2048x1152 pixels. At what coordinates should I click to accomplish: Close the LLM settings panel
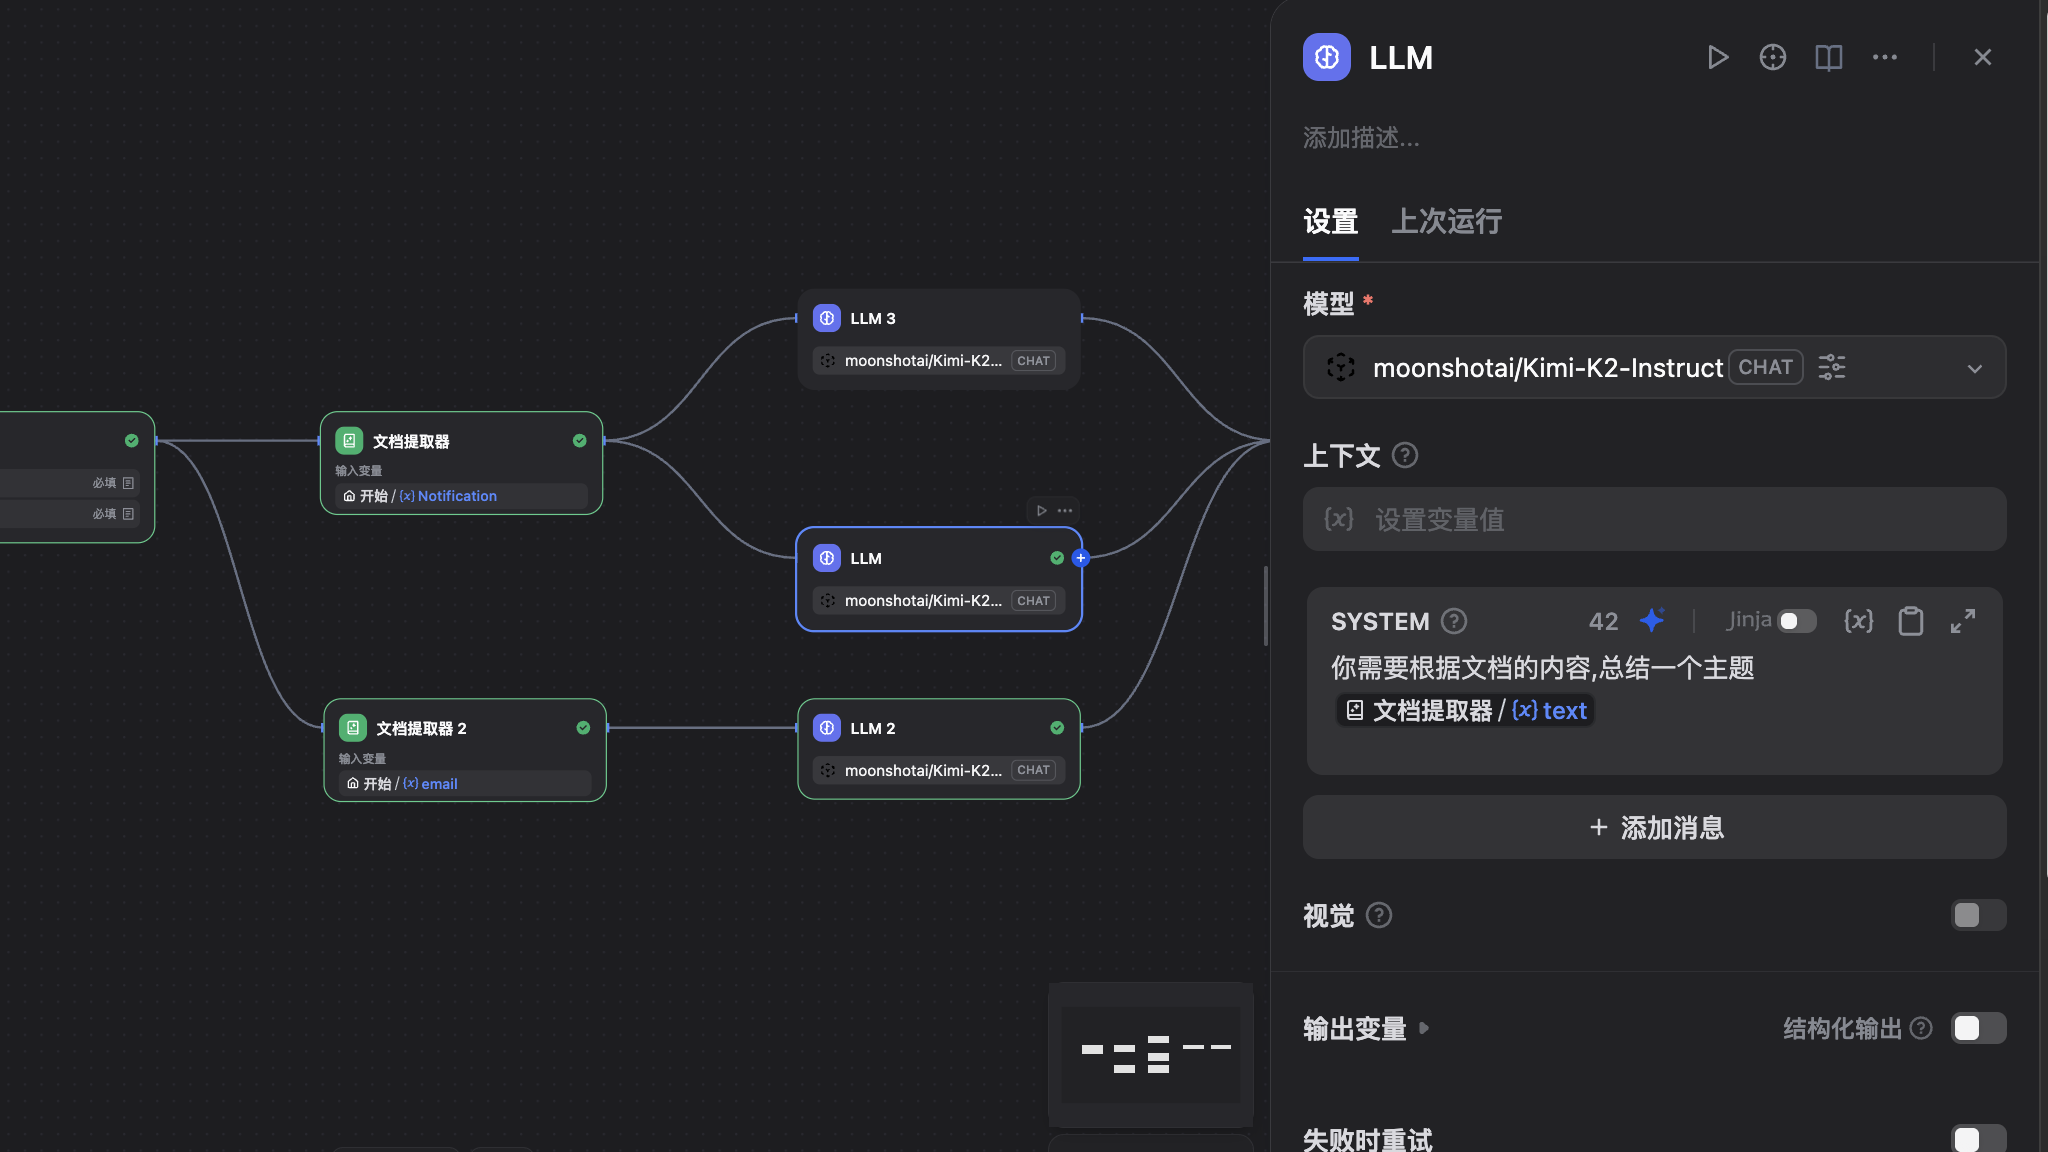click(1982, 58)
